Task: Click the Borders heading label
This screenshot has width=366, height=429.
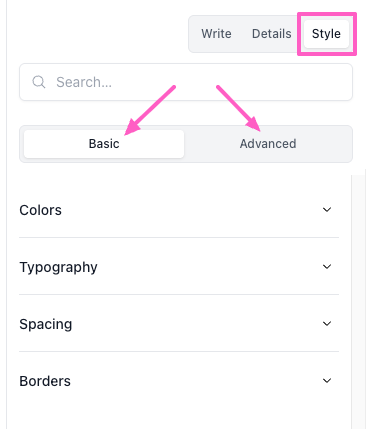Action: 45,381
